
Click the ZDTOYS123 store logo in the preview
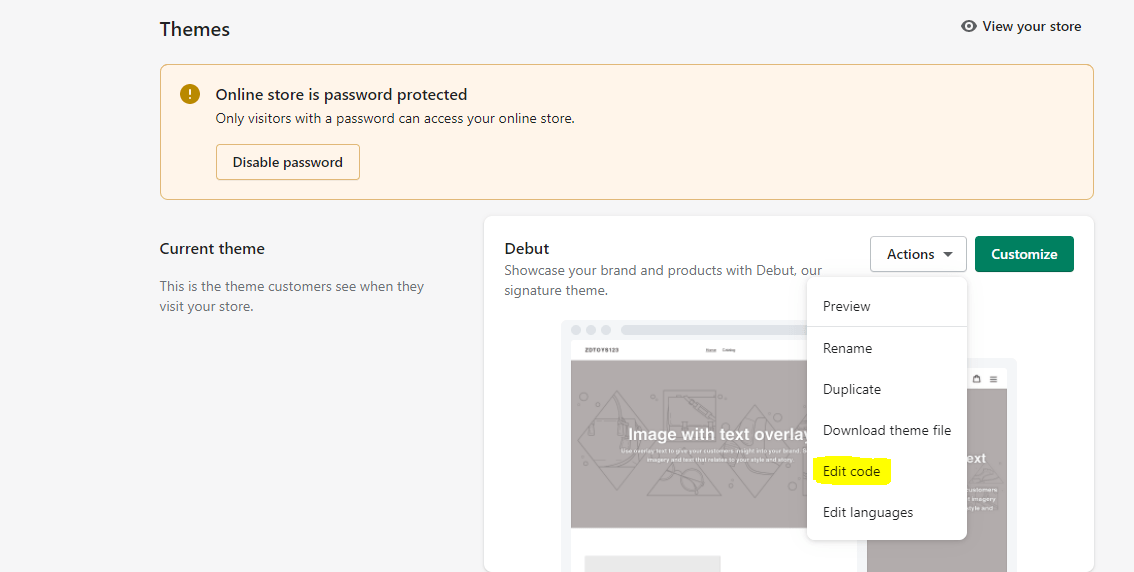[x=601, y=350]
